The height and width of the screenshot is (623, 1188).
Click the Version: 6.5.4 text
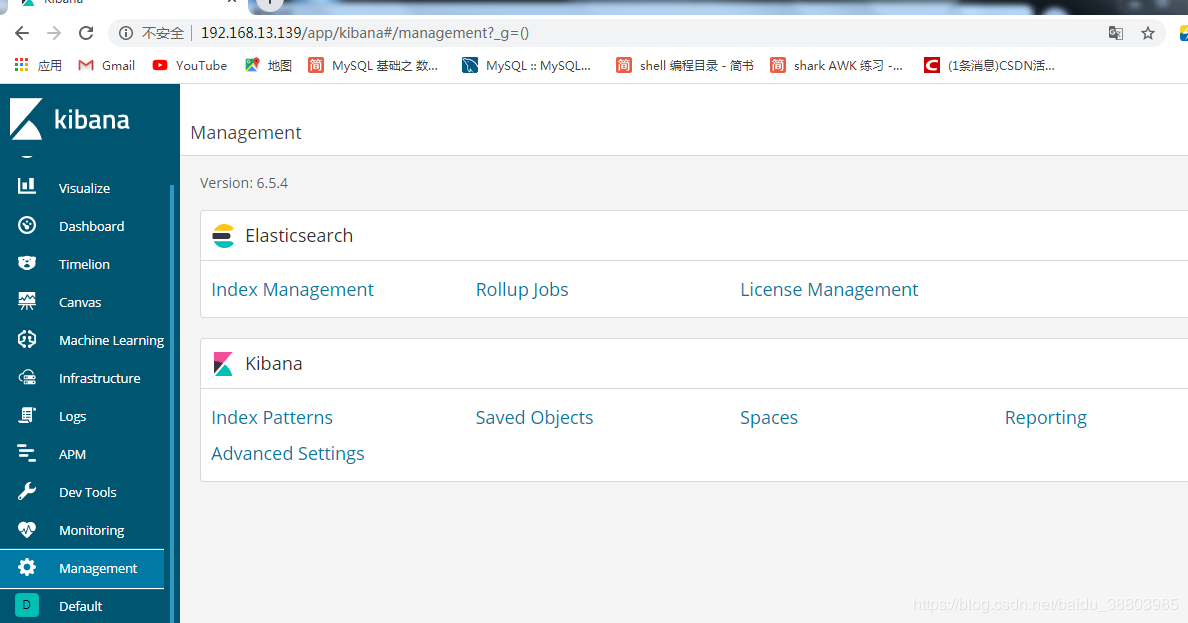click(244, 183)
